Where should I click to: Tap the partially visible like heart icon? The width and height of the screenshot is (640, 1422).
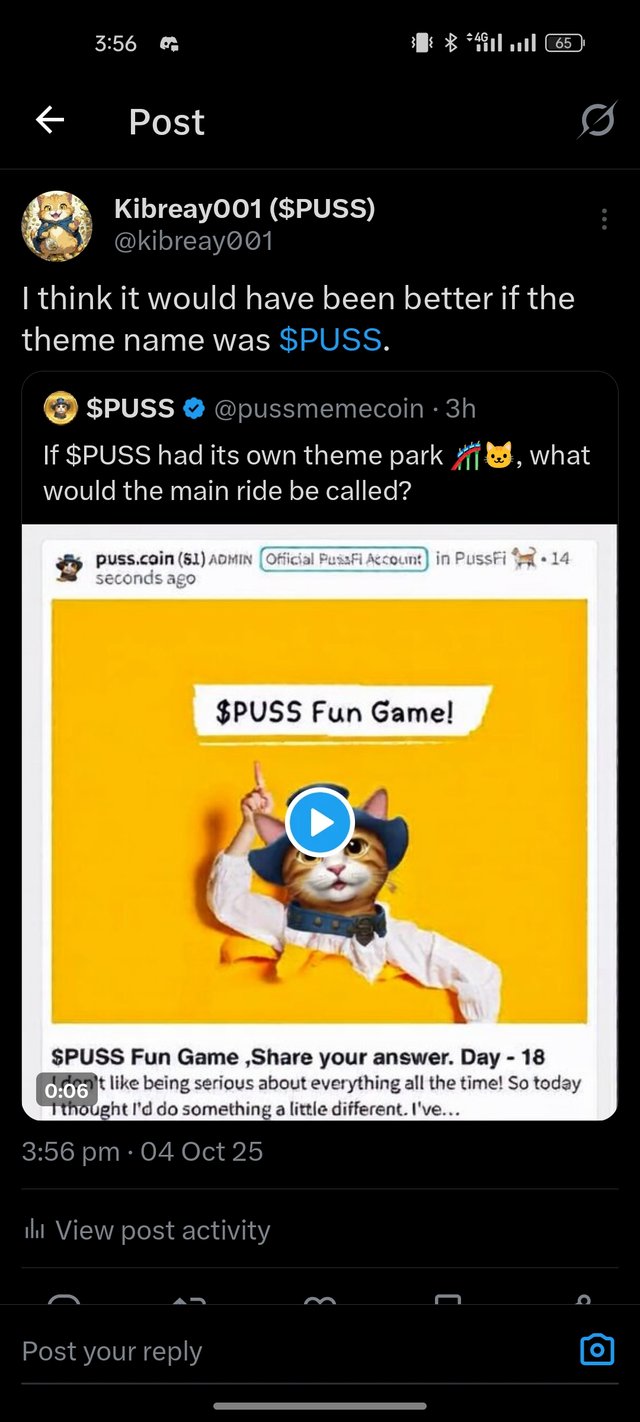click(320, 1300)
